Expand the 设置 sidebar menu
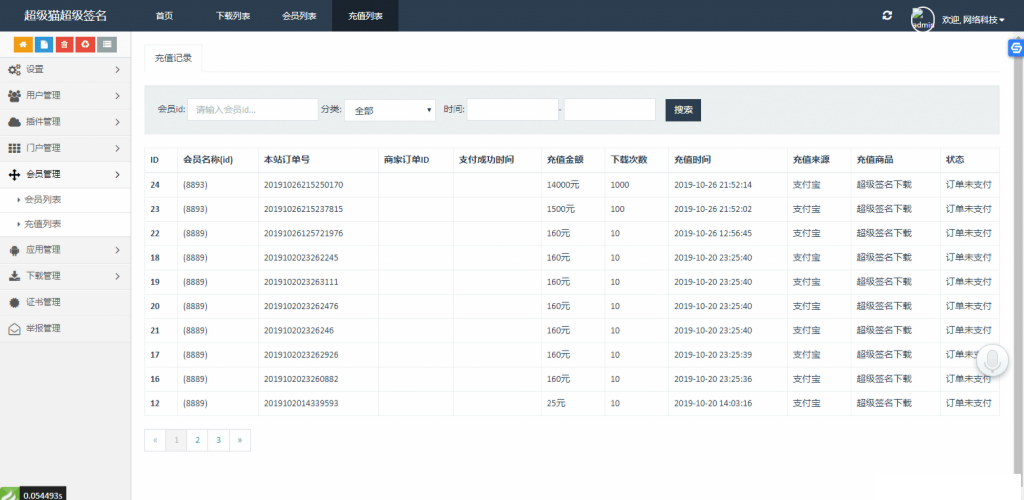The height and width of the screenshot is (500, 1024). click(x=65, y=70)
